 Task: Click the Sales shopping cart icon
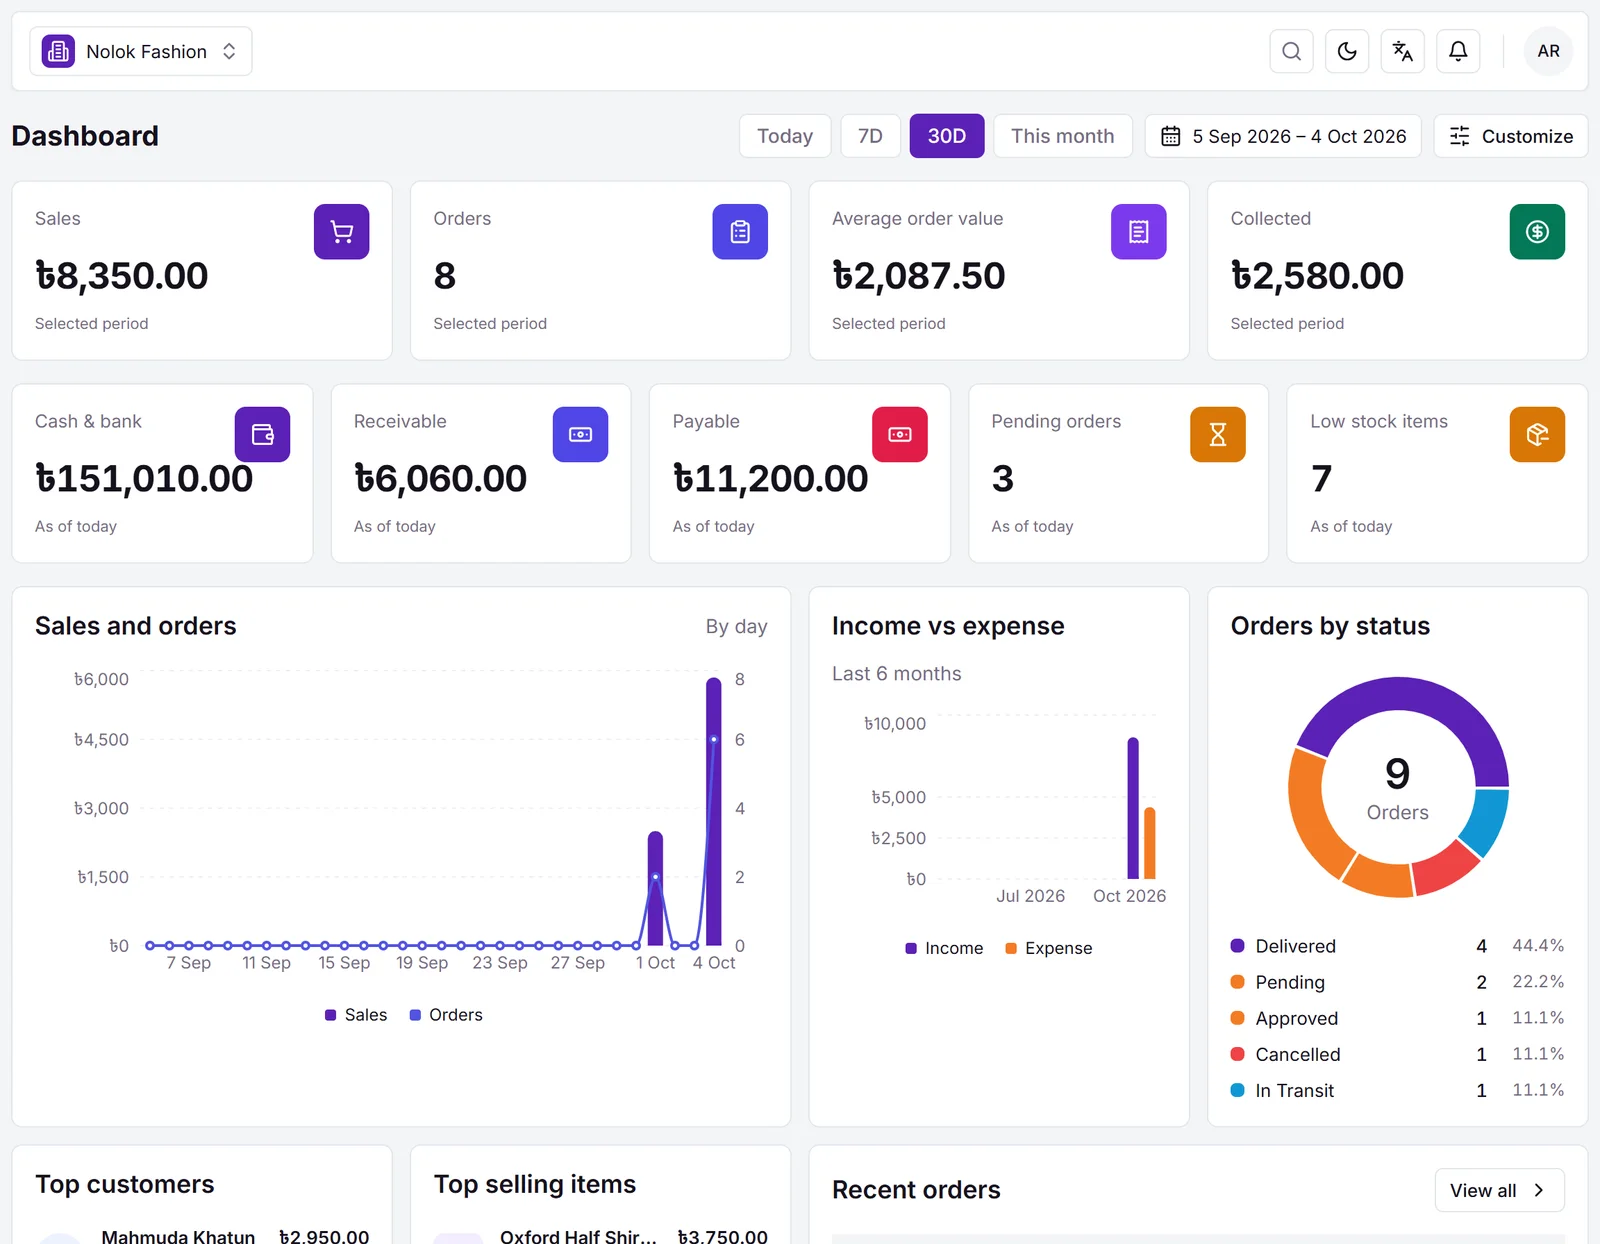tap(342, 232)
